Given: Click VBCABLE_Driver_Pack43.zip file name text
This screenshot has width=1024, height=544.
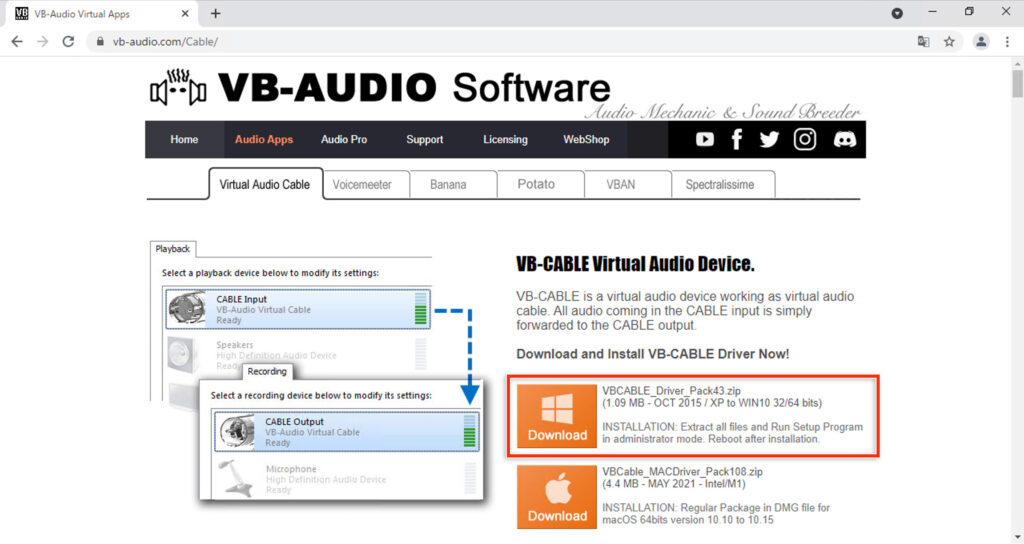Looking at the screenshot, I should coord(671,391).
